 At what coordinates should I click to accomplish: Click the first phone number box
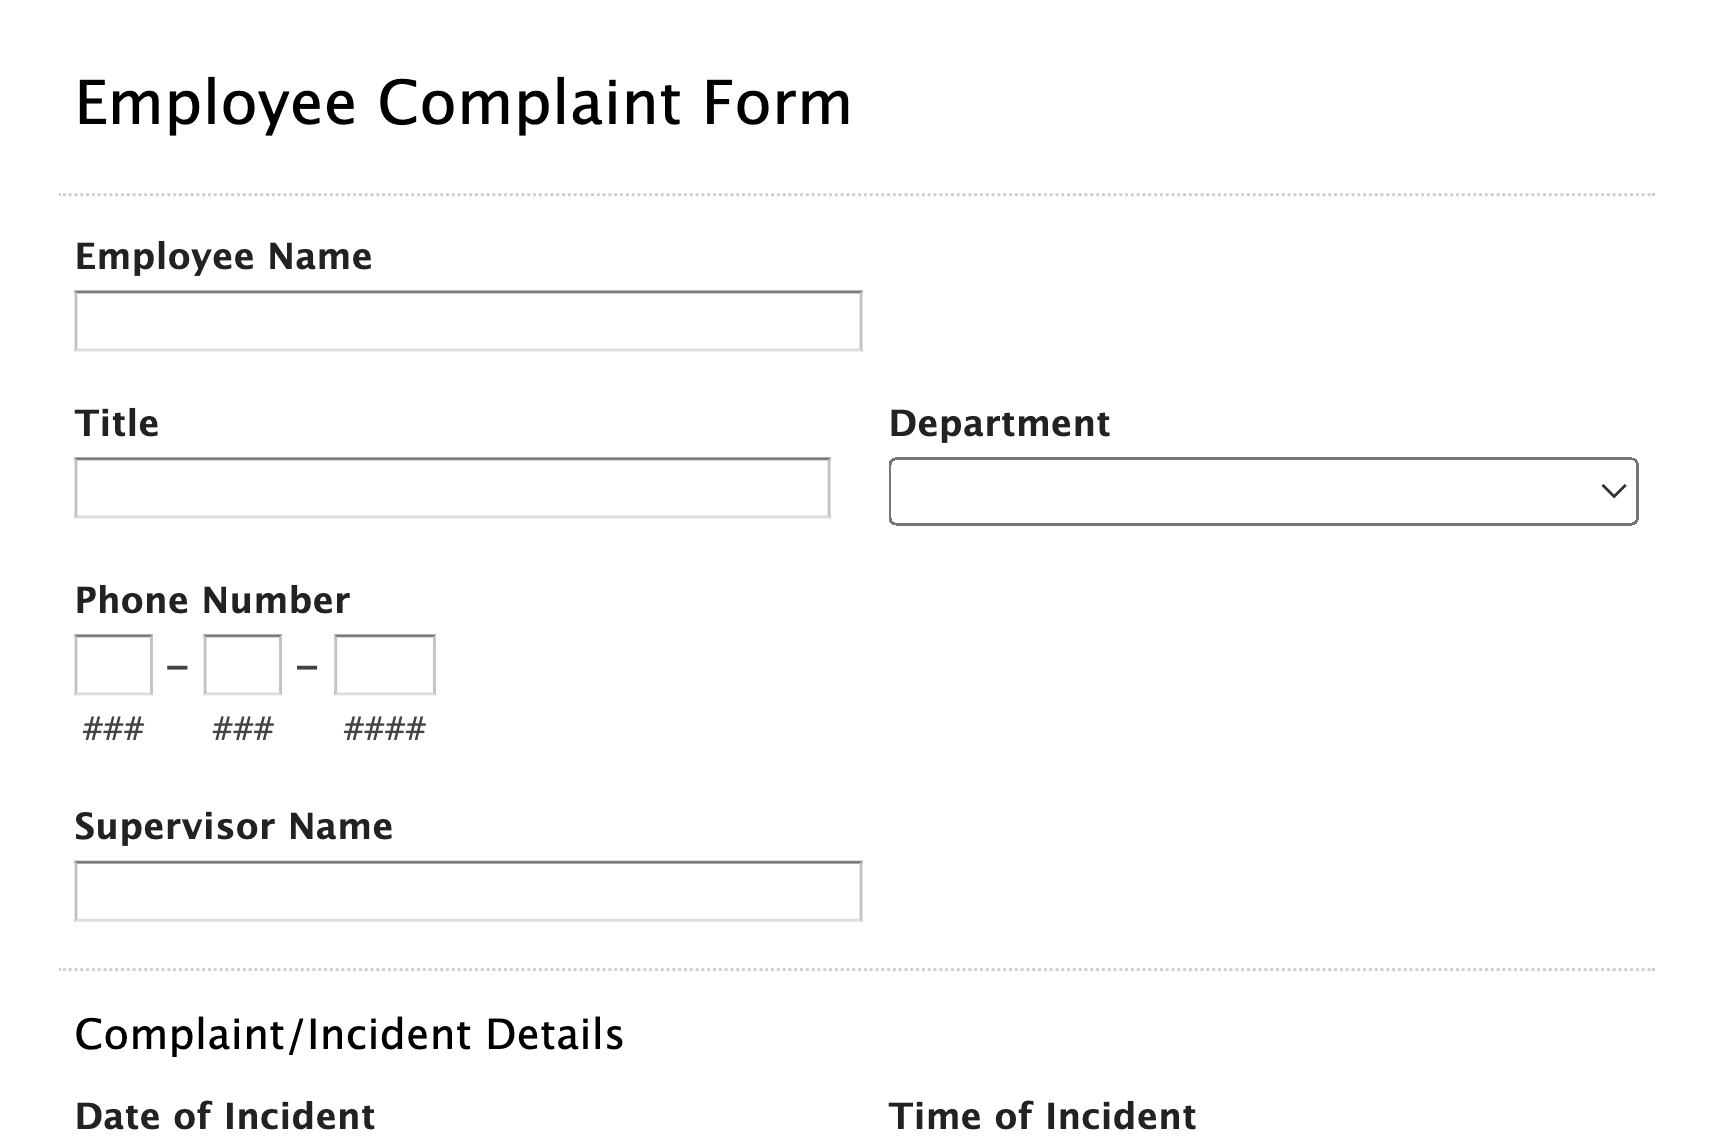click(x=114, y=665)
